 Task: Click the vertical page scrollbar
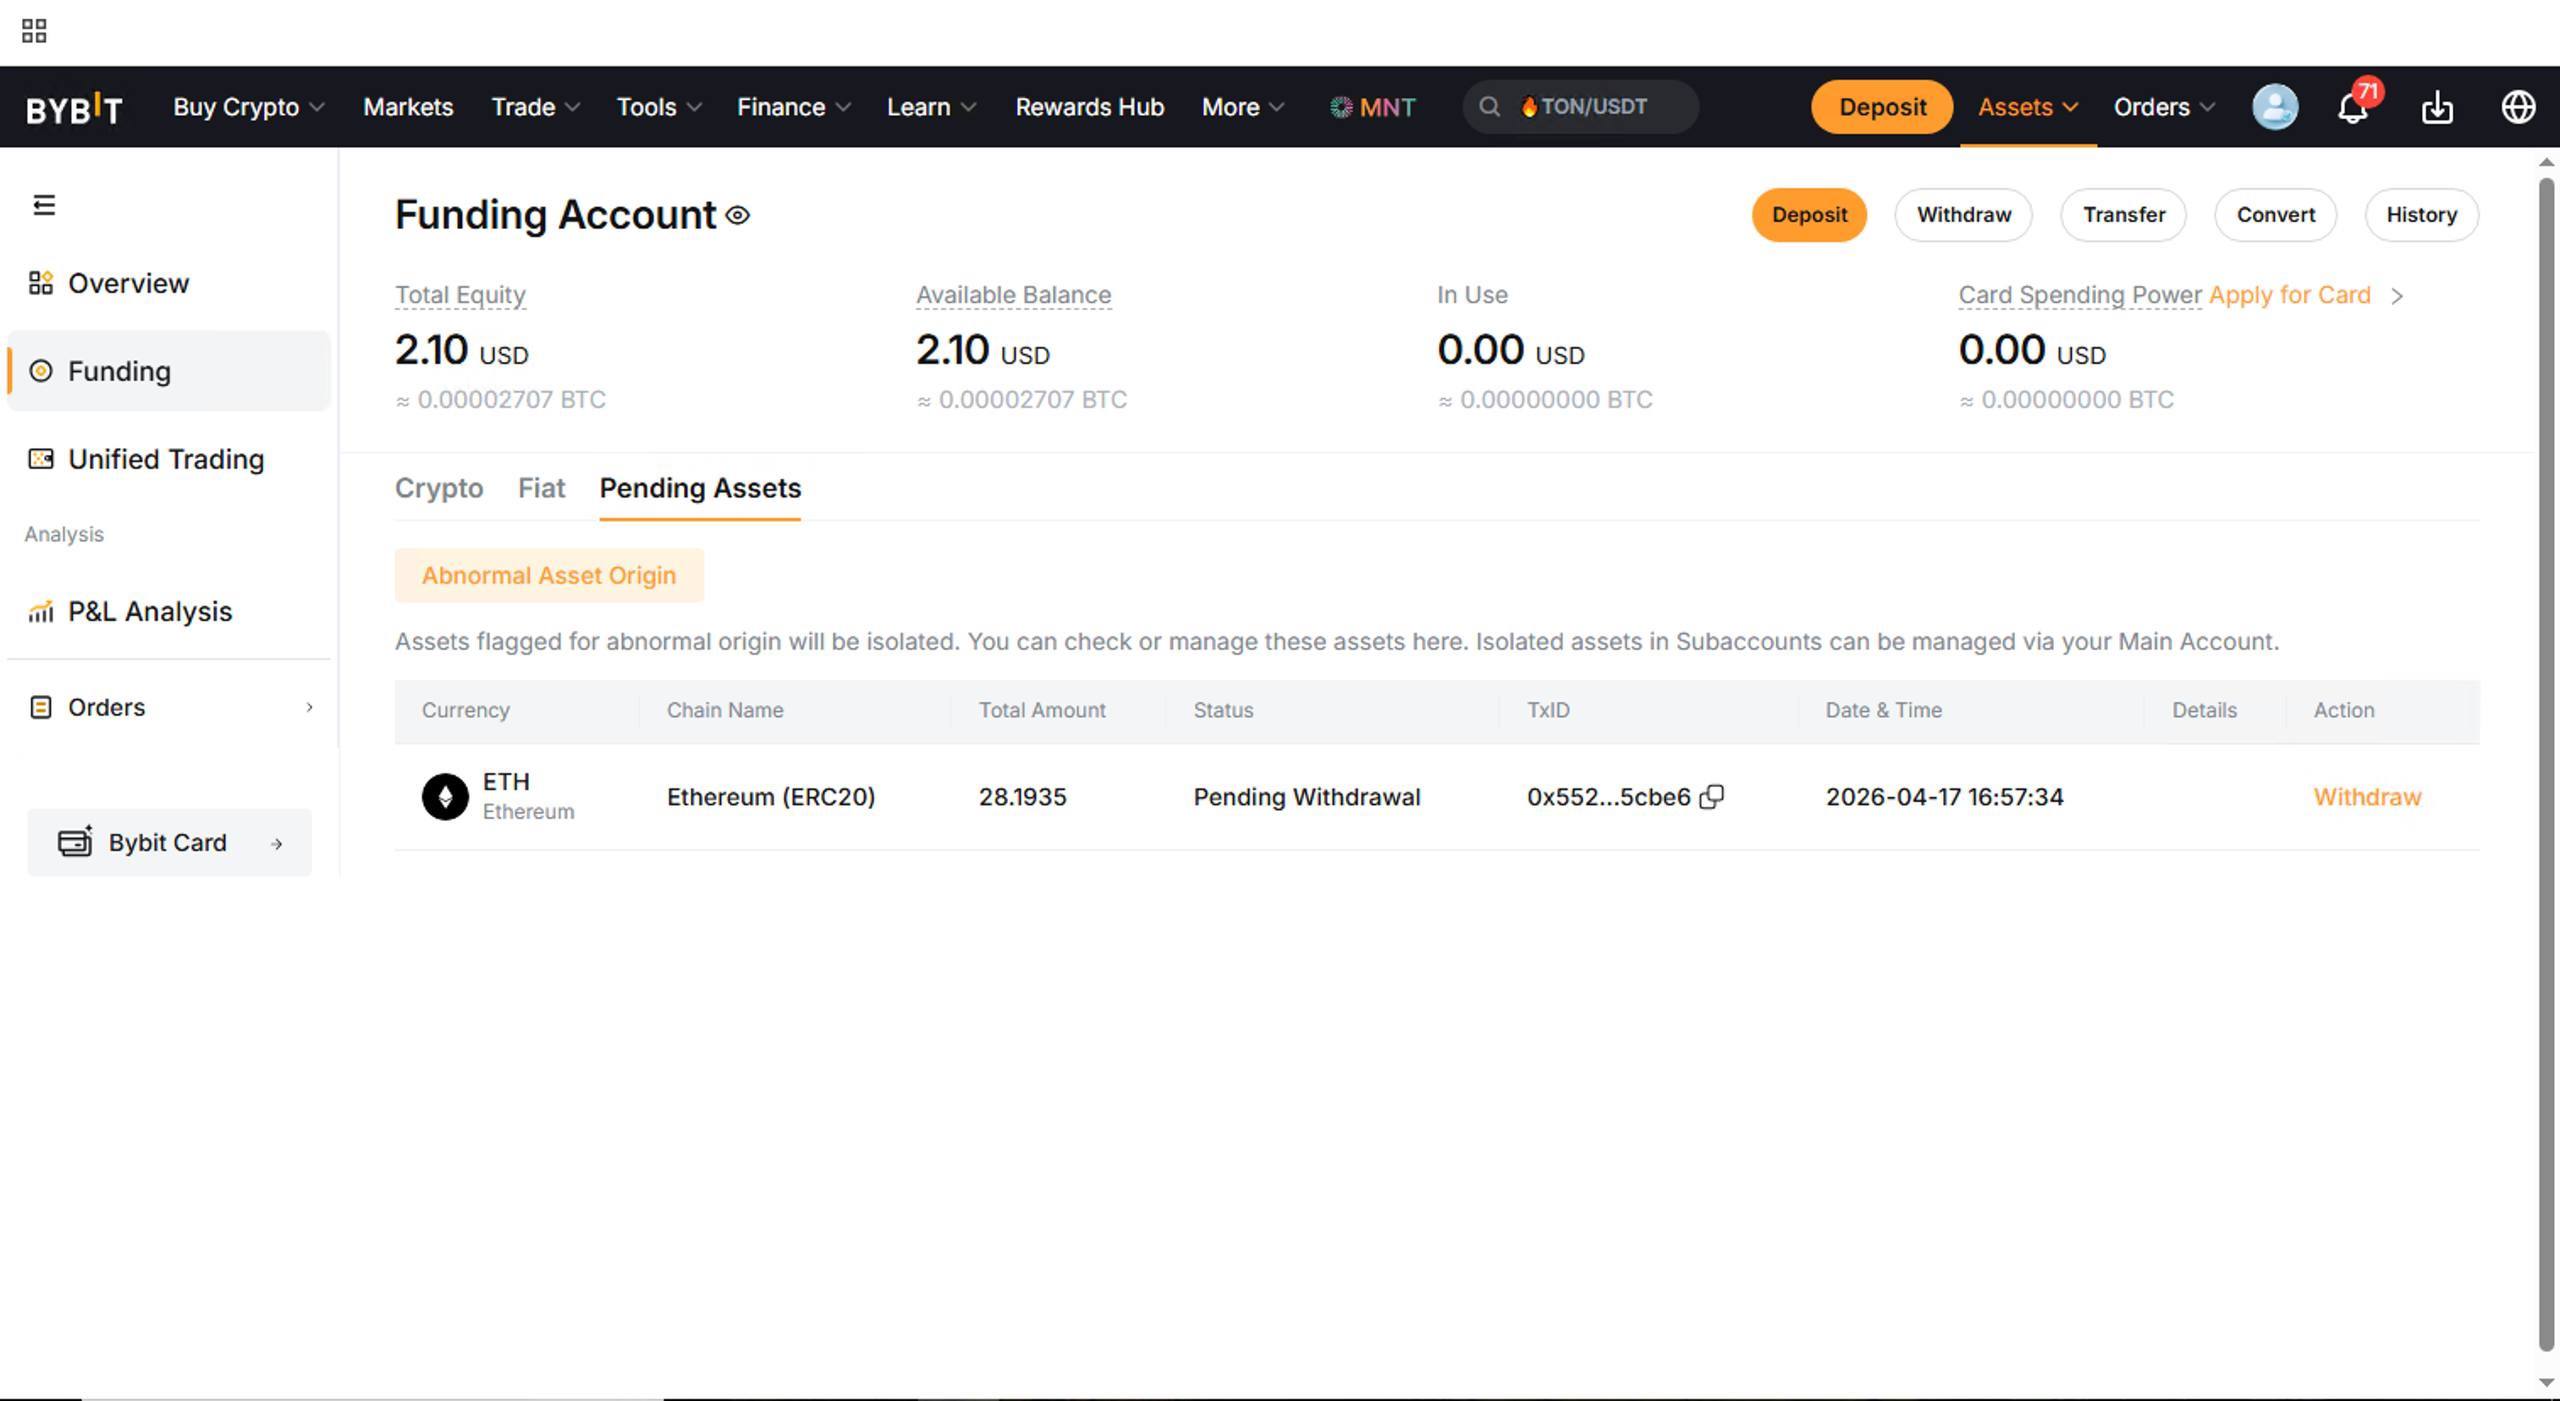pyautogui.click(x=2546, y=764)
